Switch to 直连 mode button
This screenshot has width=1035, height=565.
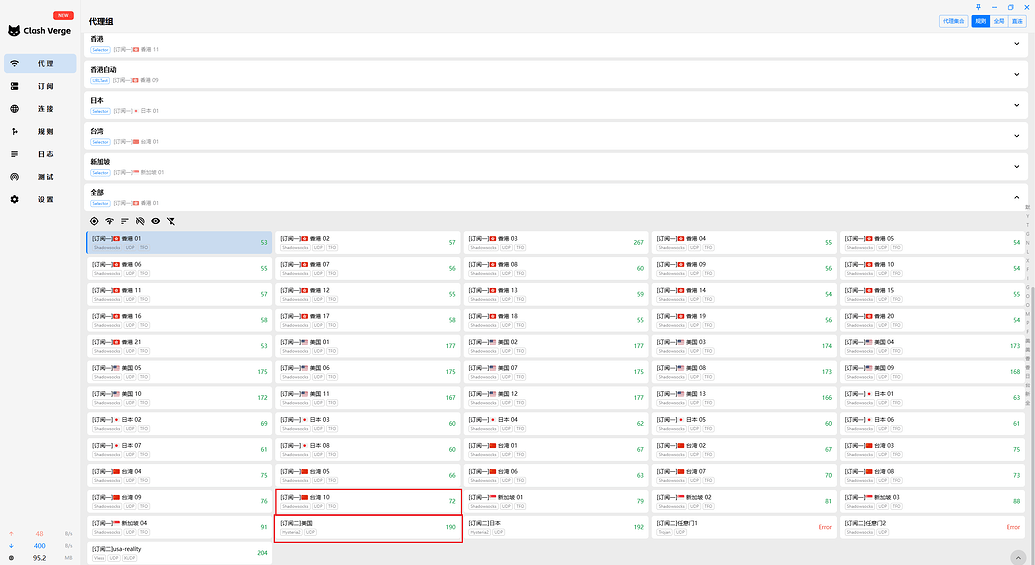point(1017,21)
